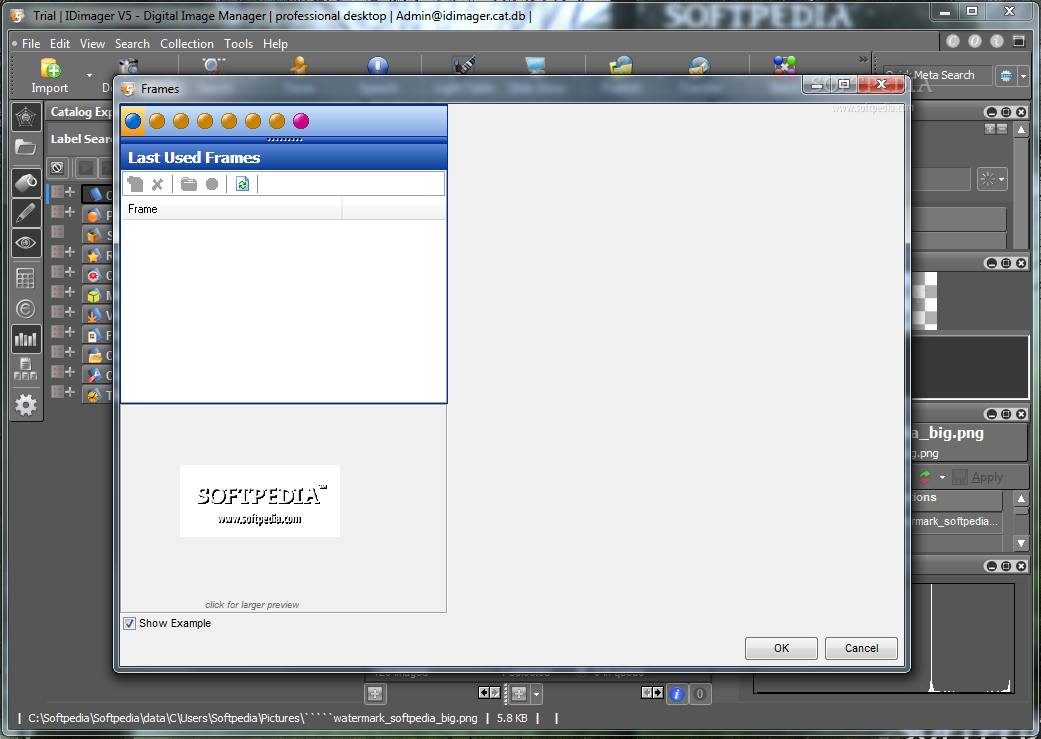
Task: Click the Softpedia preview thumbnail
Action: click(x=260, y=501)
